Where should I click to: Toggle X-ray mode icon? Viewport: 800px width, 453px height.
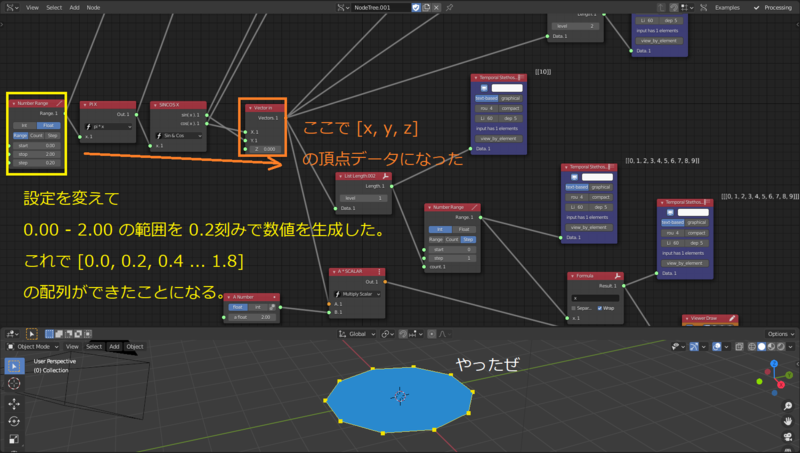(x=739, y=347)
